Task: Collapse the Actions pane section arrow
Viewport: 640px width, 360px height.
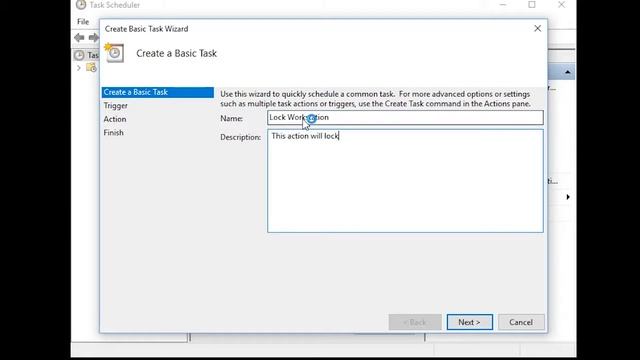Action: (x=567, y=72)
